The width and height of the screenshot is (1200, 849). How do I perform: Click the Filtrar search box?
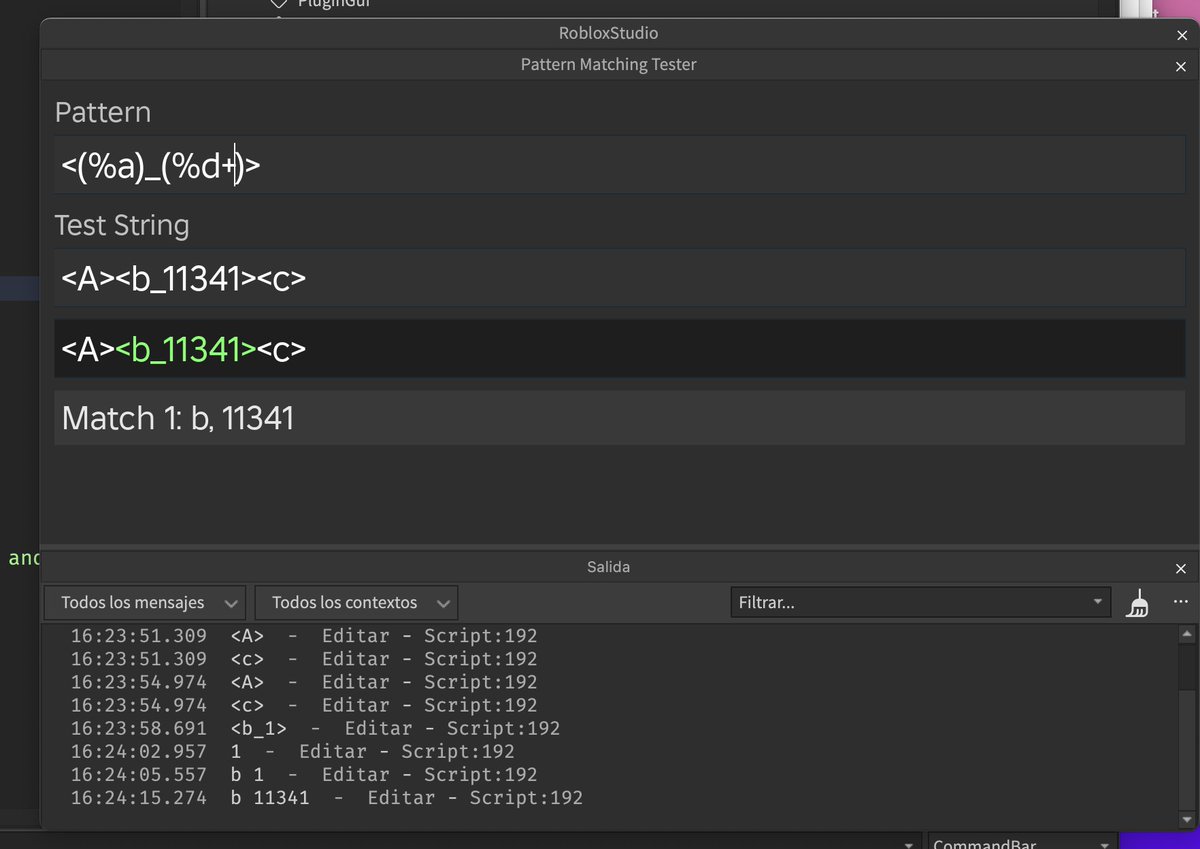(x=880, y=603)
